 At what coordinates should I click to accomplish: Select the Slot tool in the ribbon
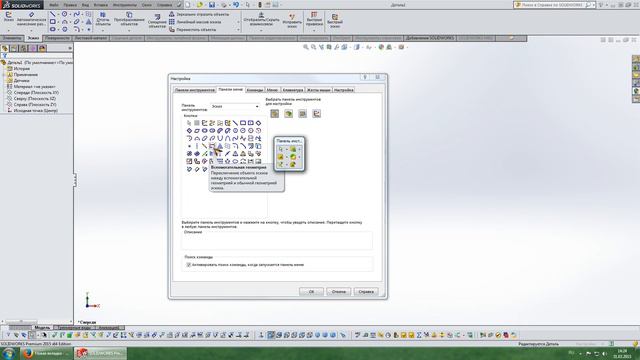pyautogui.click(x=53, y=29)
